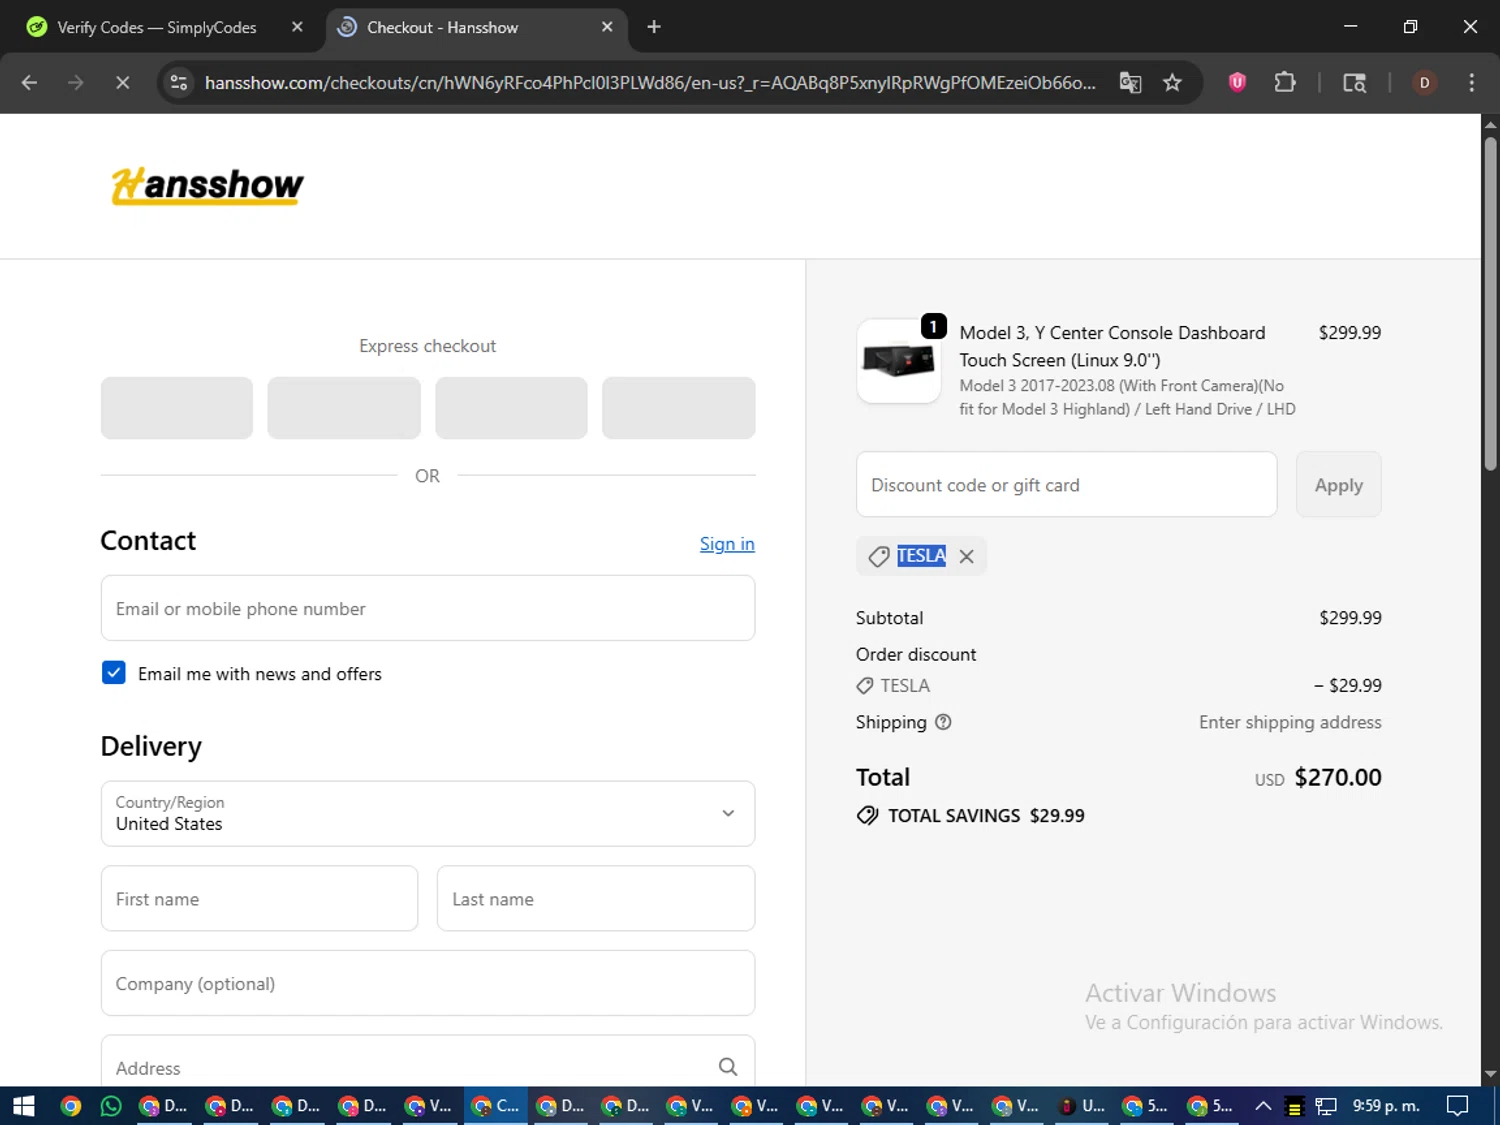This screenshot has height=1125, width=1500.
Task: Open the Windows Start menu
Action: click(x=23, y=1106)
